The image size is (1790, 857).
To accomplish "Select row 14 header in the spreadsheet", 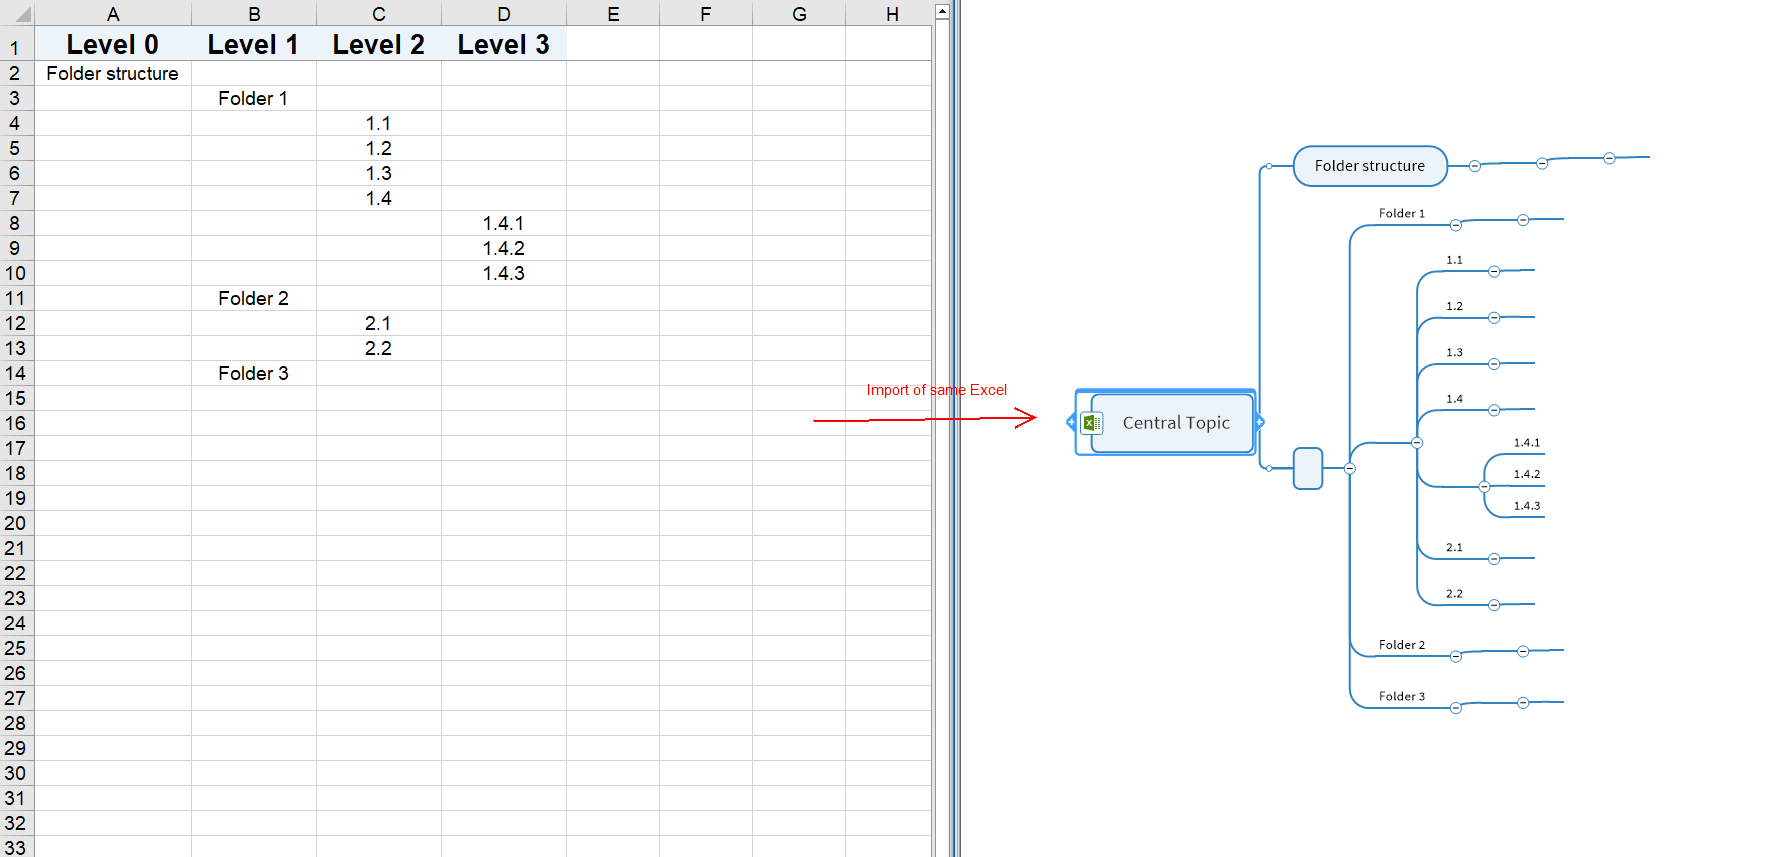I will coord(17,373).
